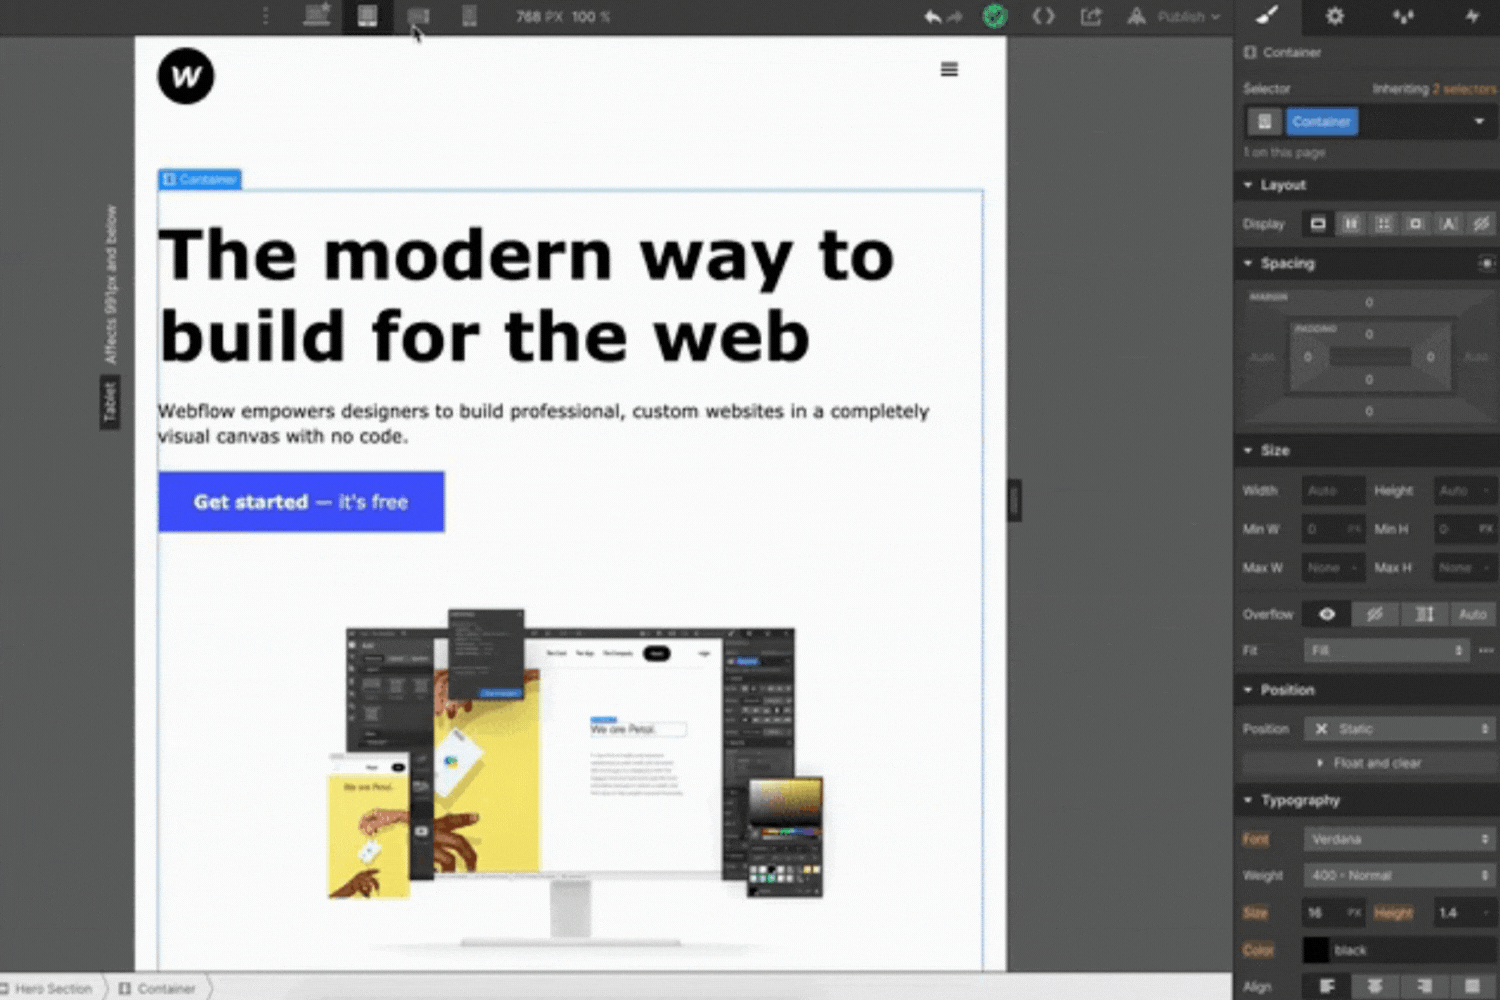
Task: Enable hidden display mode with eye-slash icon
Action: 1481,223
